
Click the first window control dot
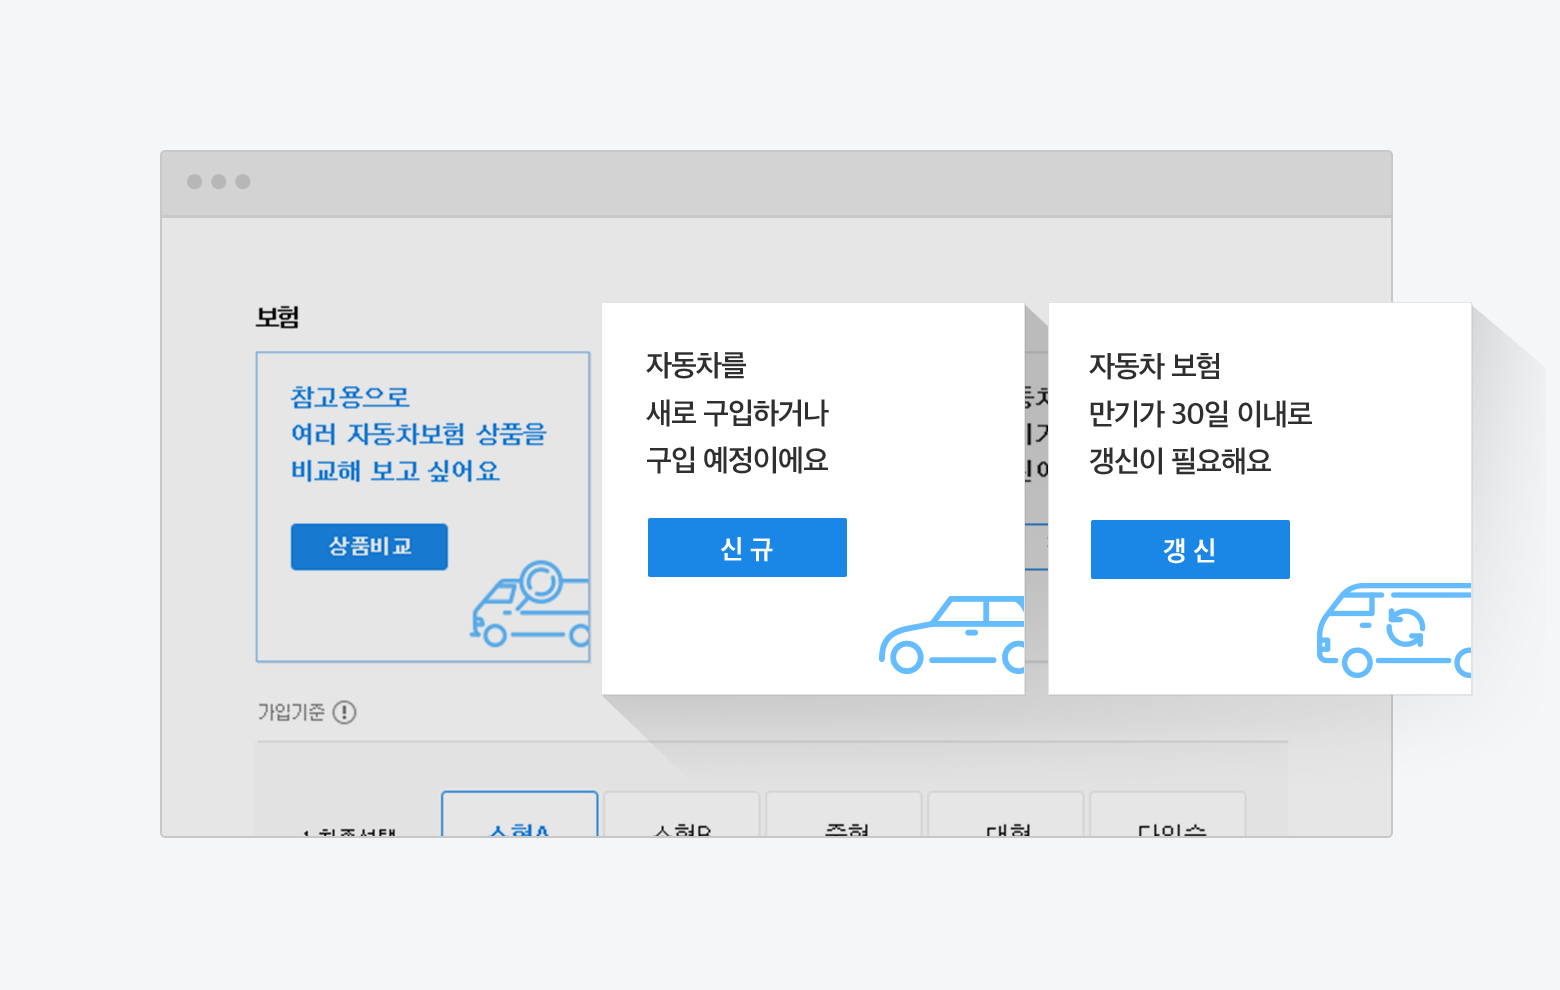click(x=194, y=181)
